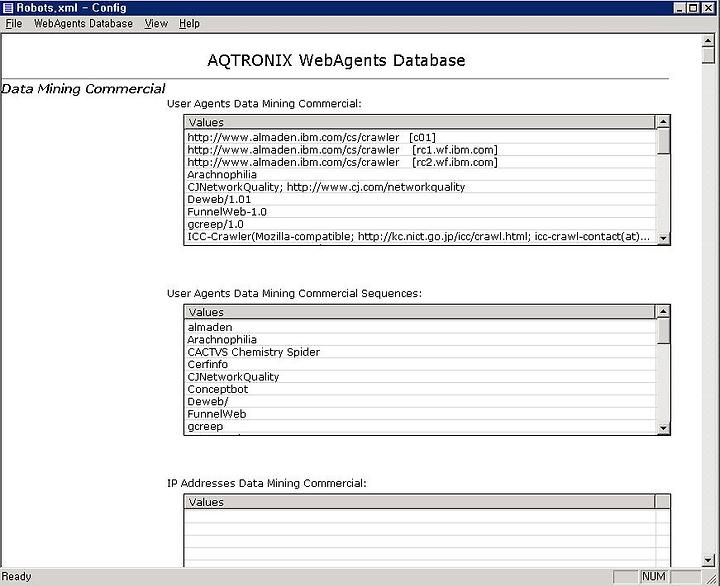Select CJNetworkQuality in Sequences list
Viewport: 720px width, 586px height.
click(x=421, y=377)
